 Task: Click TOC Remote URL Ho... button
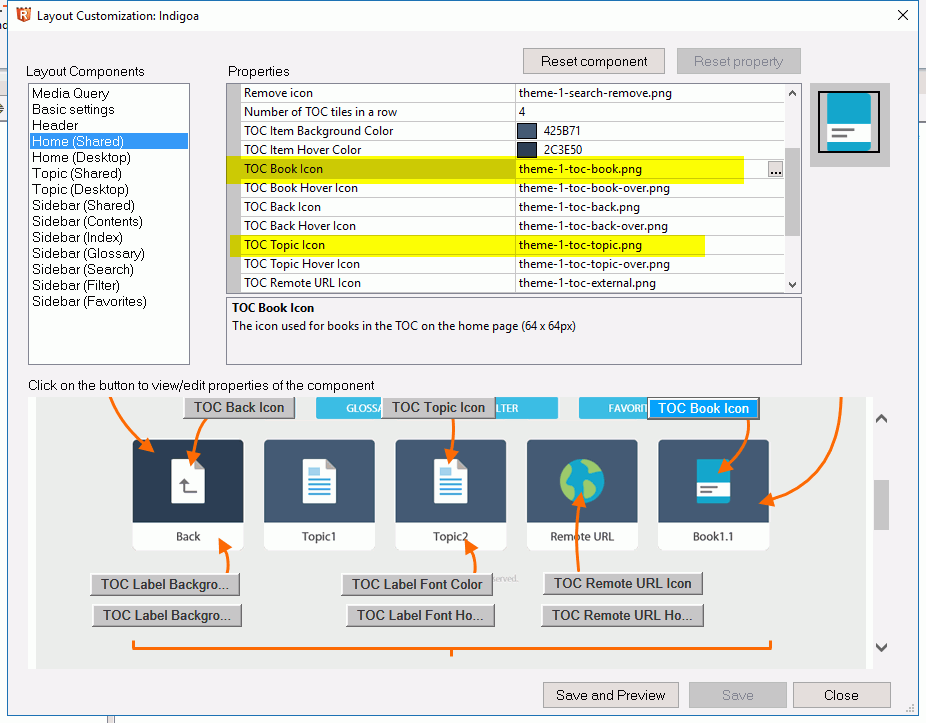[x=622, y=615]
